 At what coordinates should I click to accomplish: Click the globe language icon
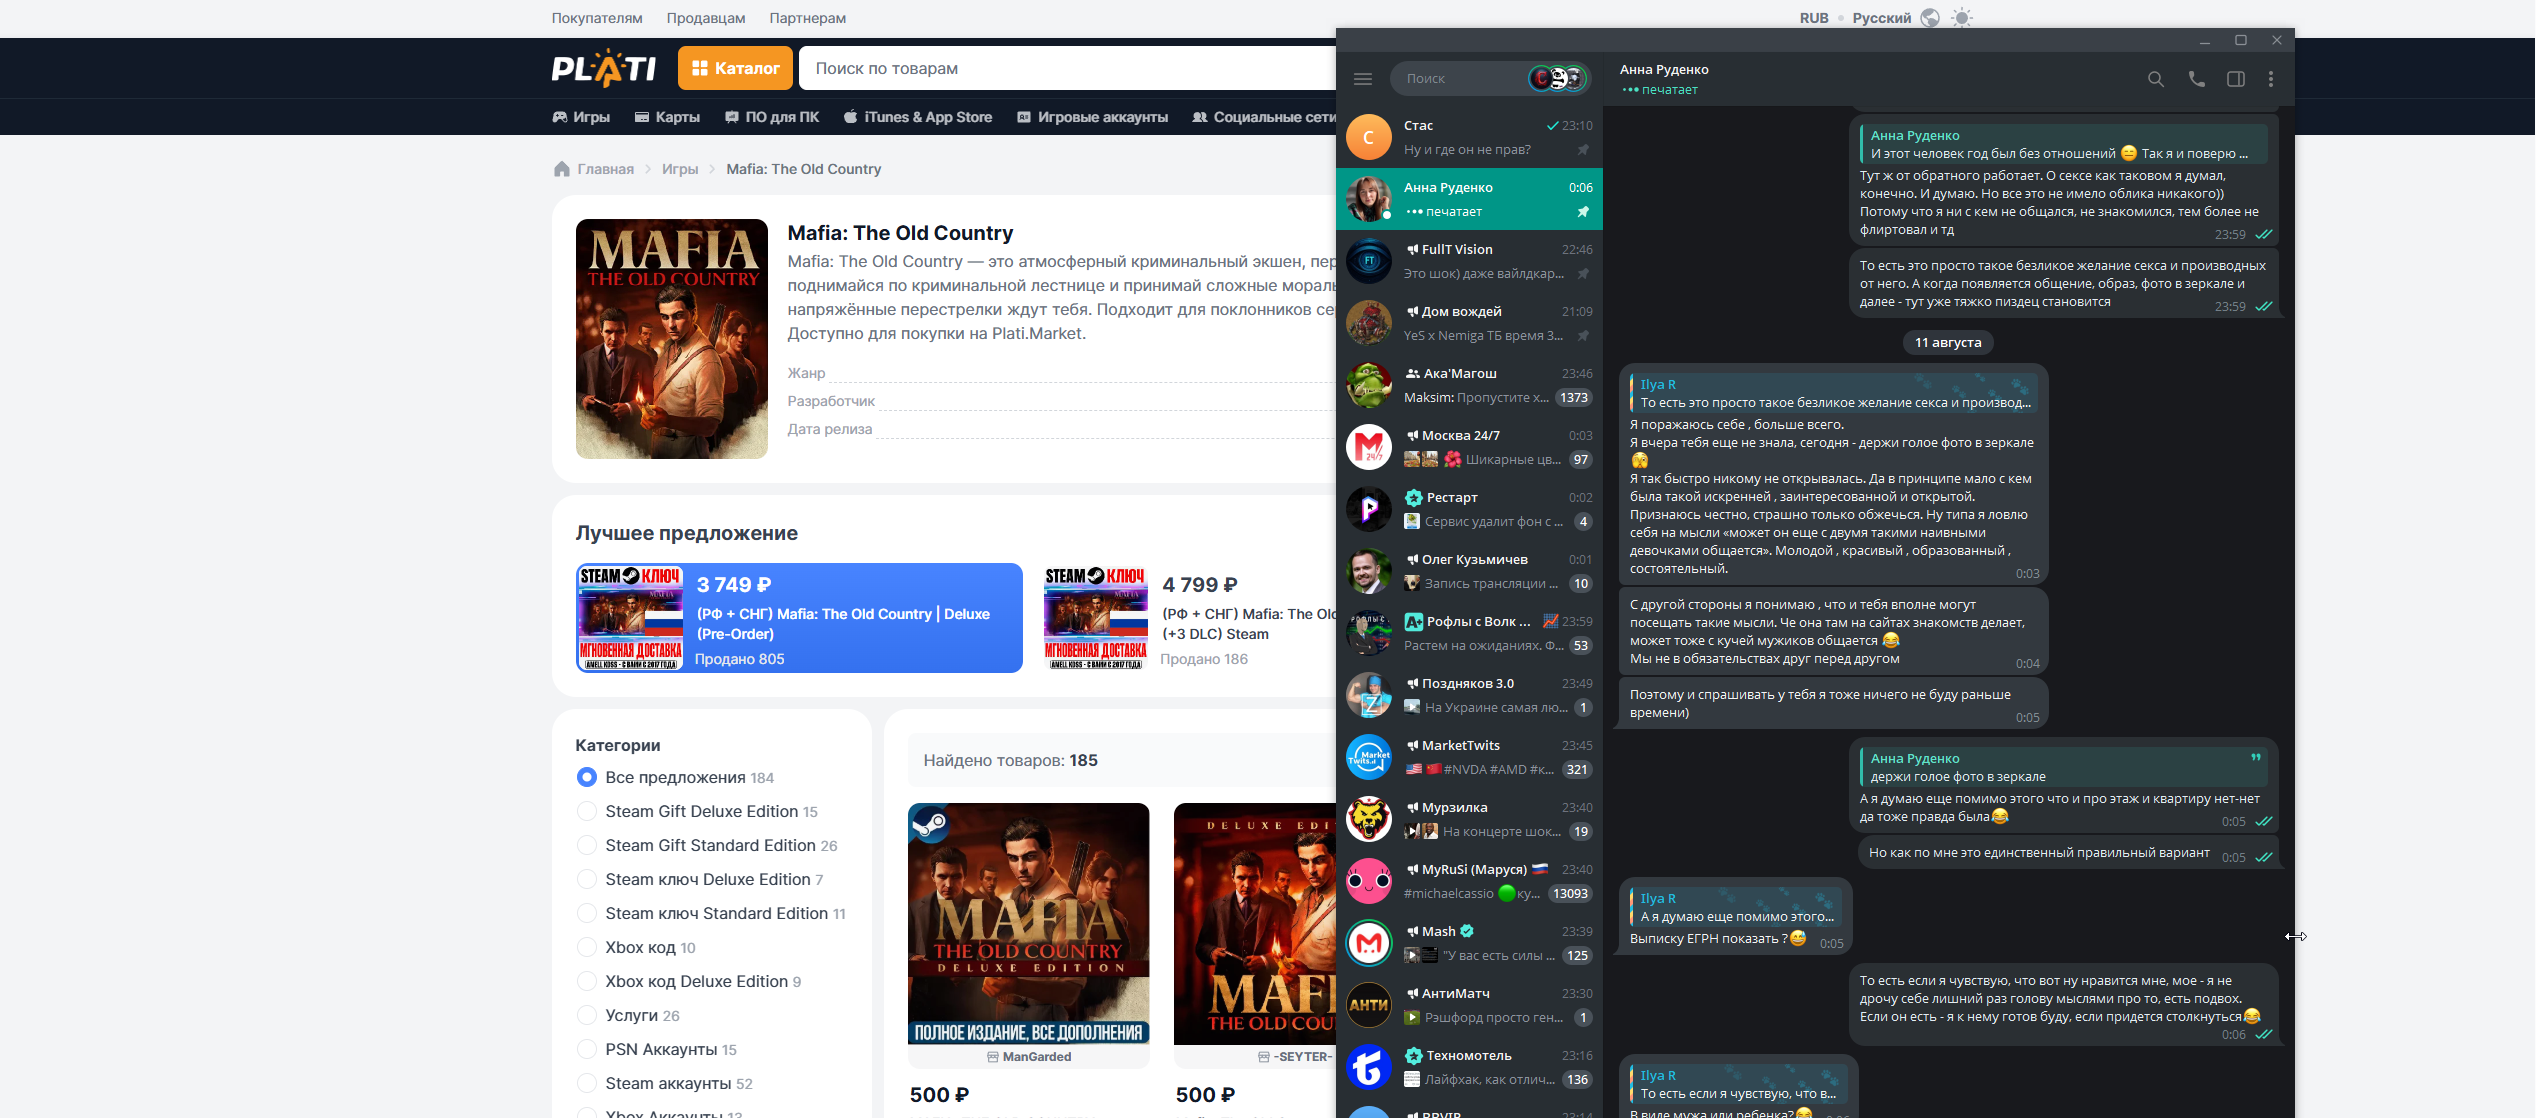pyautogui.click(x=1931, y=18)
